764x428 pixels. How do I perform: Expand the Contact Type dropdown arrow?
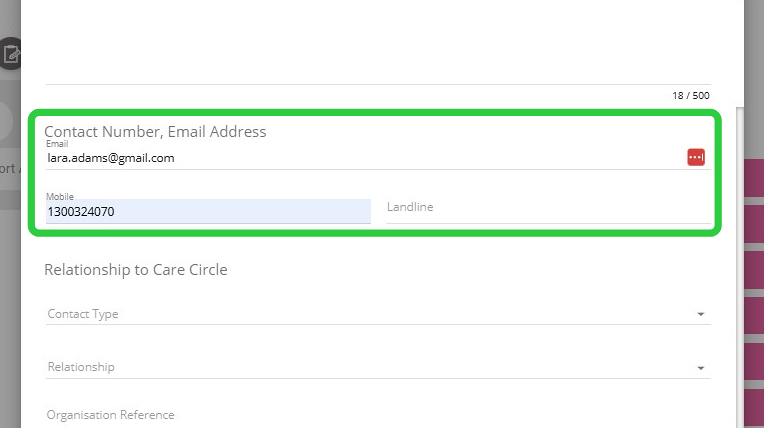(x=700, y=314)
